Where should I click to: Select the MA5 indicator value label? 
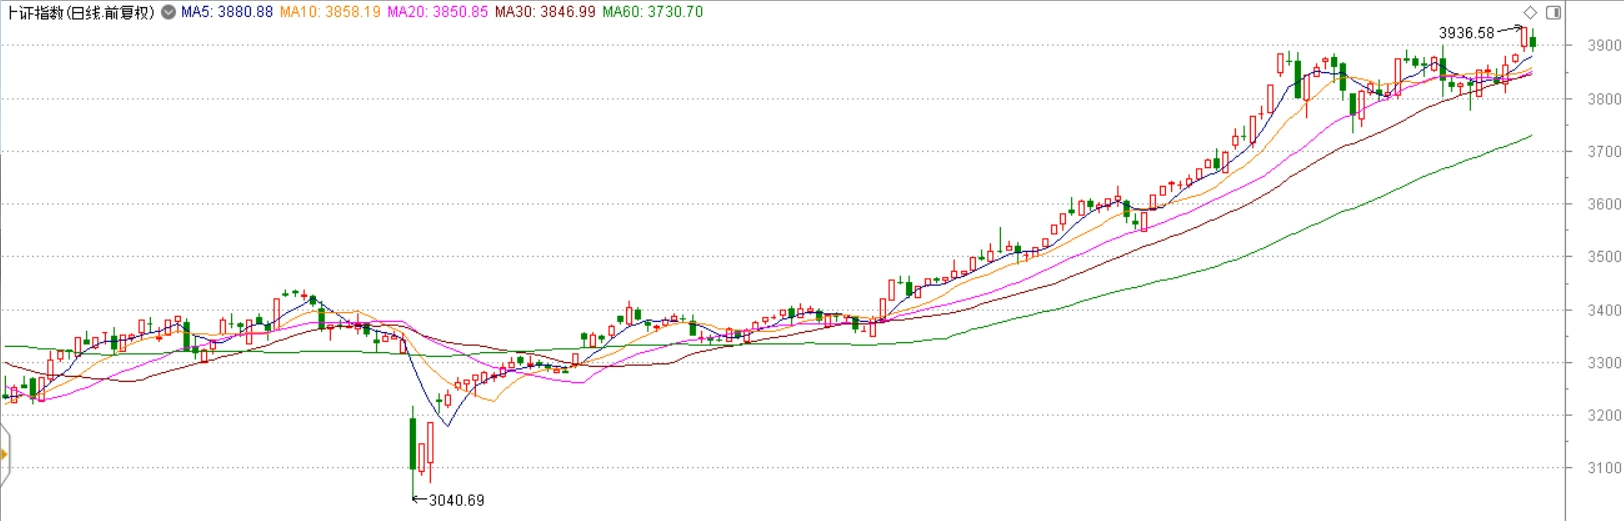[x=227, y=12]
